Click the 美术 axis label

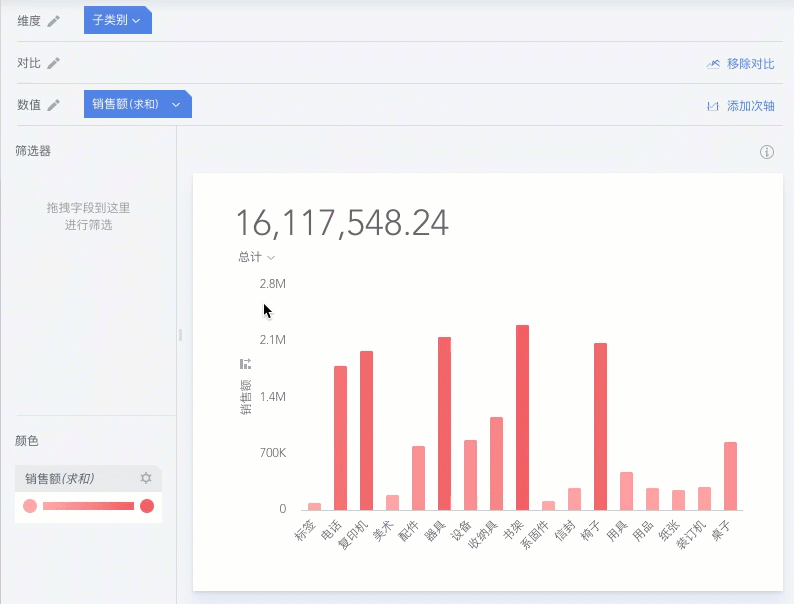coord(383,530)
